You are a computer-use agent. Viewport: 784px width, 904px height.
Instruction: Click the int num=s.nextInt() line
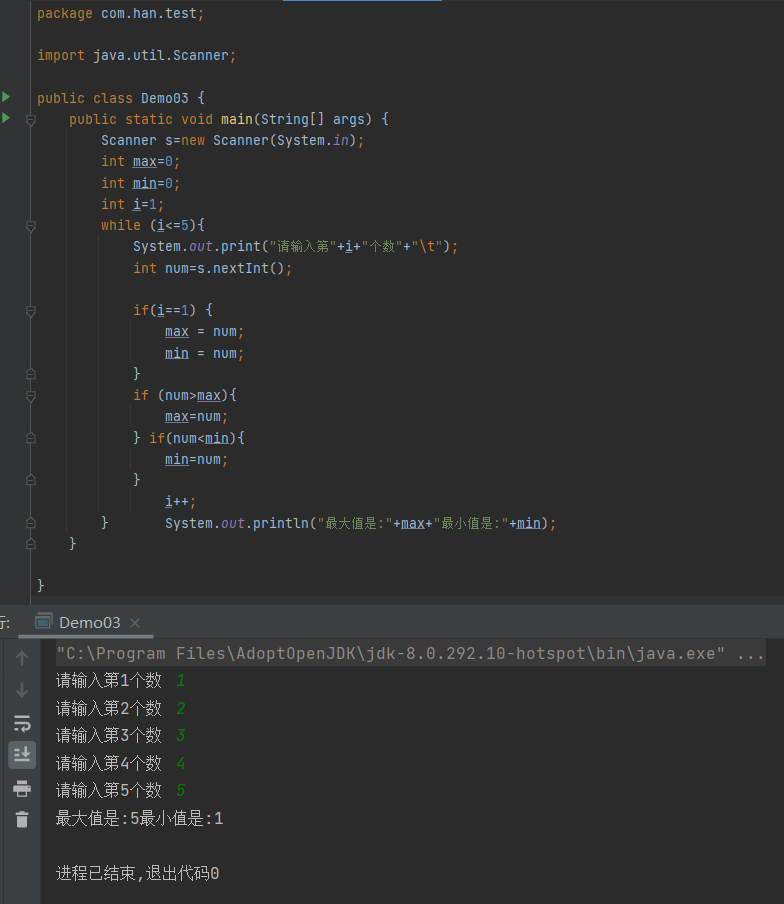tap(213, 268)
